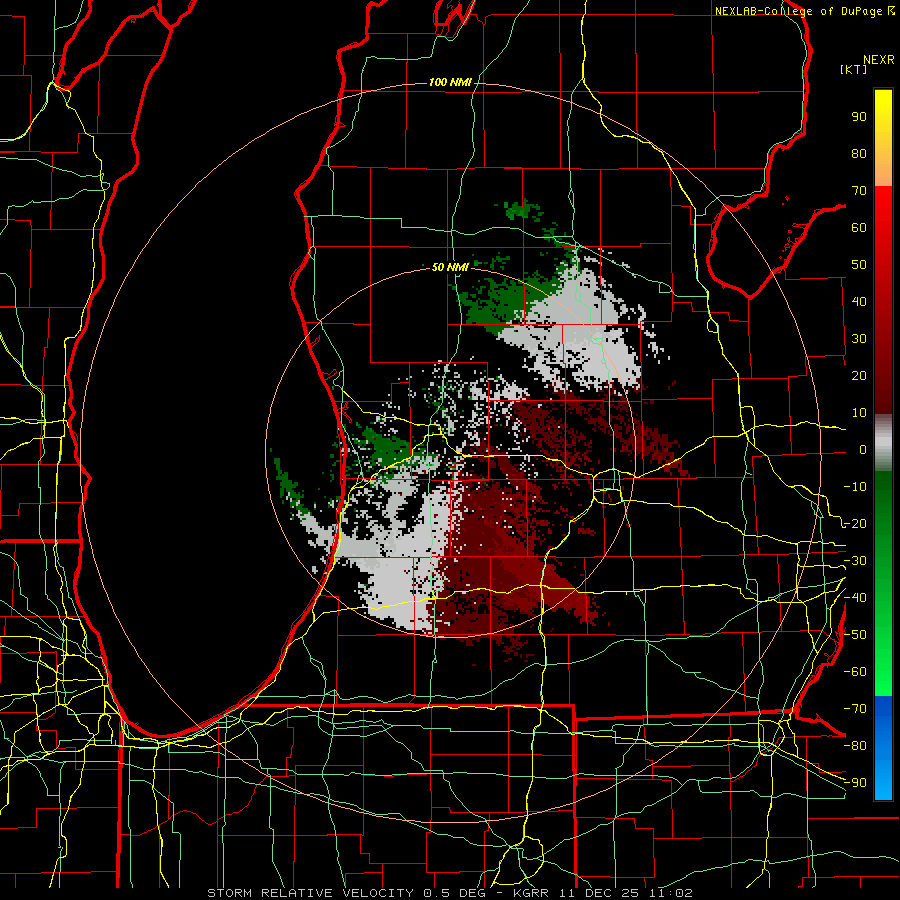Click the -40 value on the velocity legend

[x=855, y=598]
